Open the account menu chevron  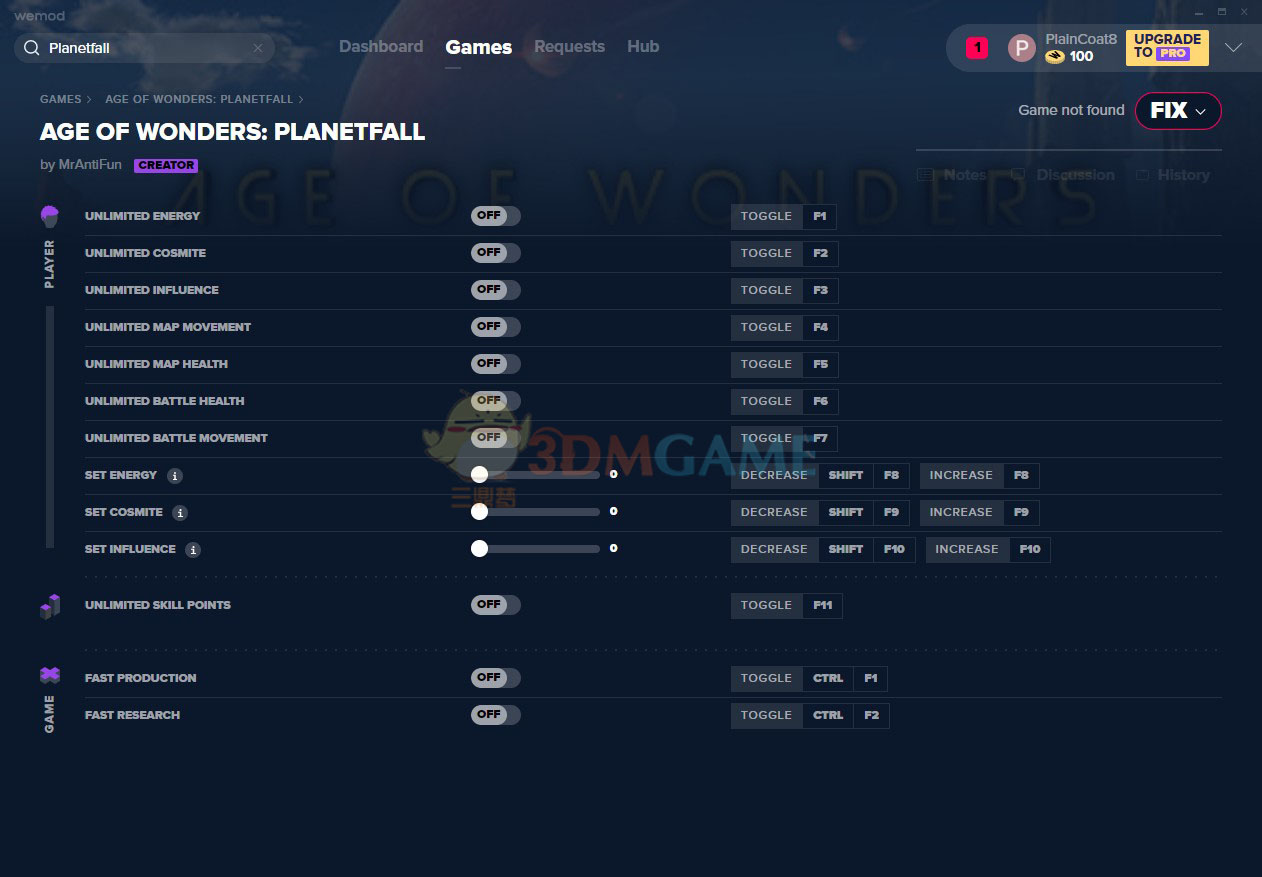[x=1233, y=48]
